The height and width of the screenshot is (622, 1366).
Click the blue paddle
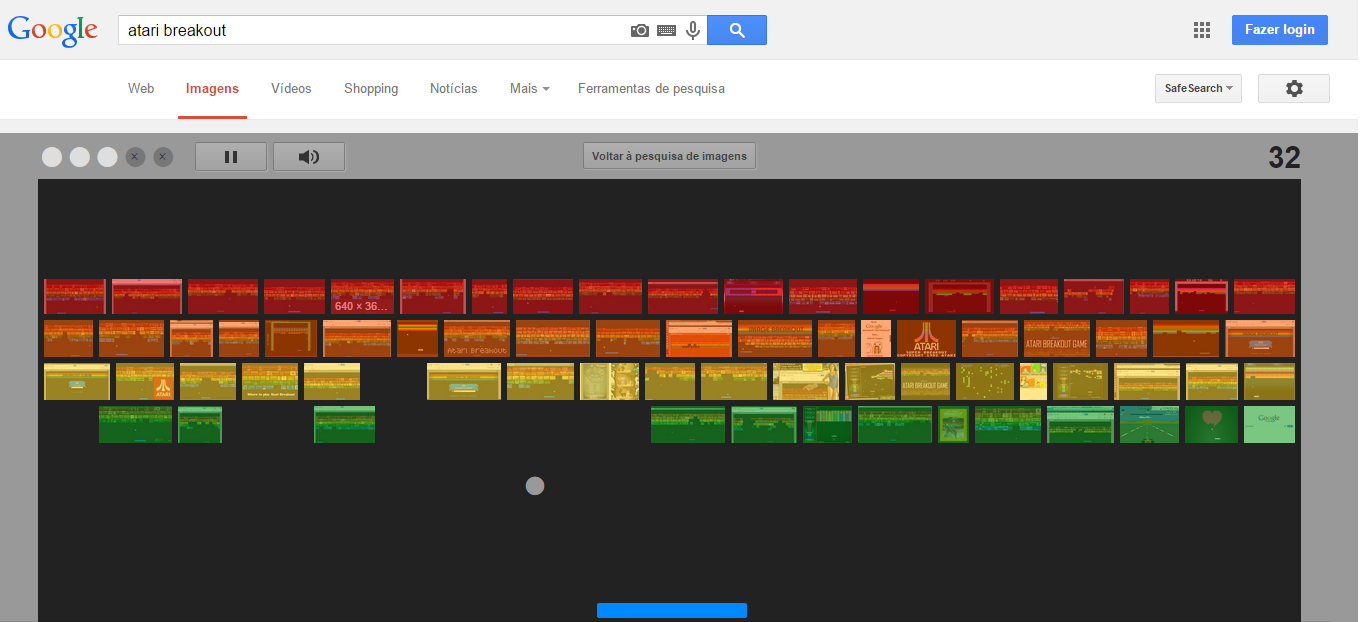(672, 610)
